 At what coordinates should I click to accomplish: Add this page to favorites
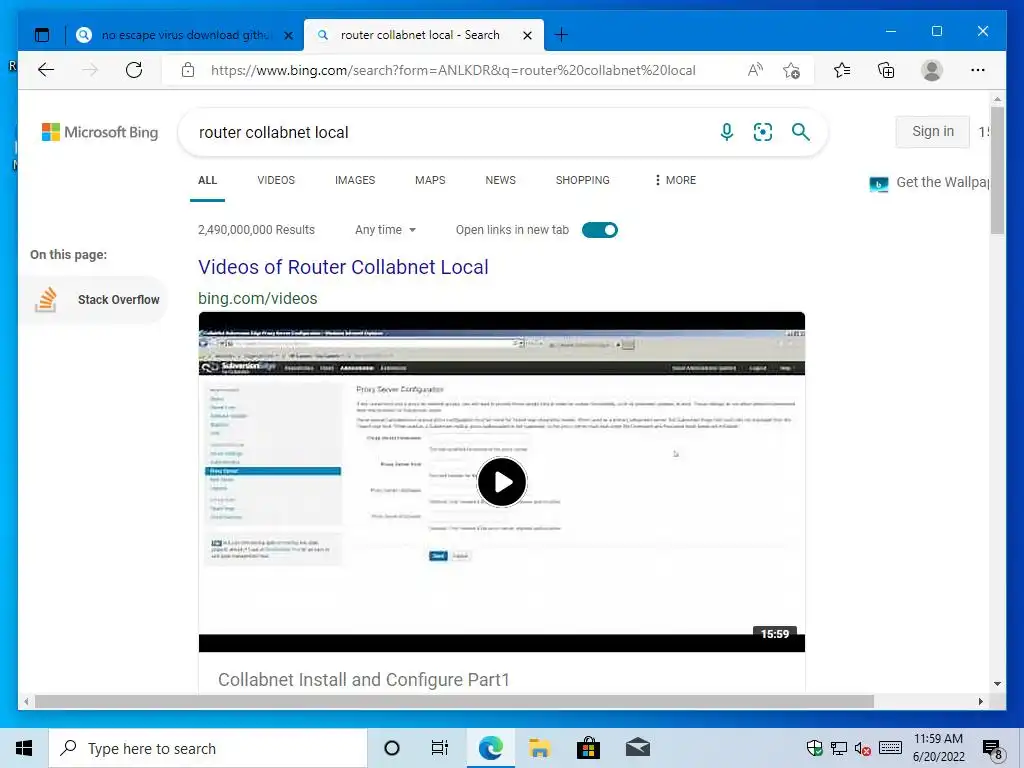coord(792,70)
